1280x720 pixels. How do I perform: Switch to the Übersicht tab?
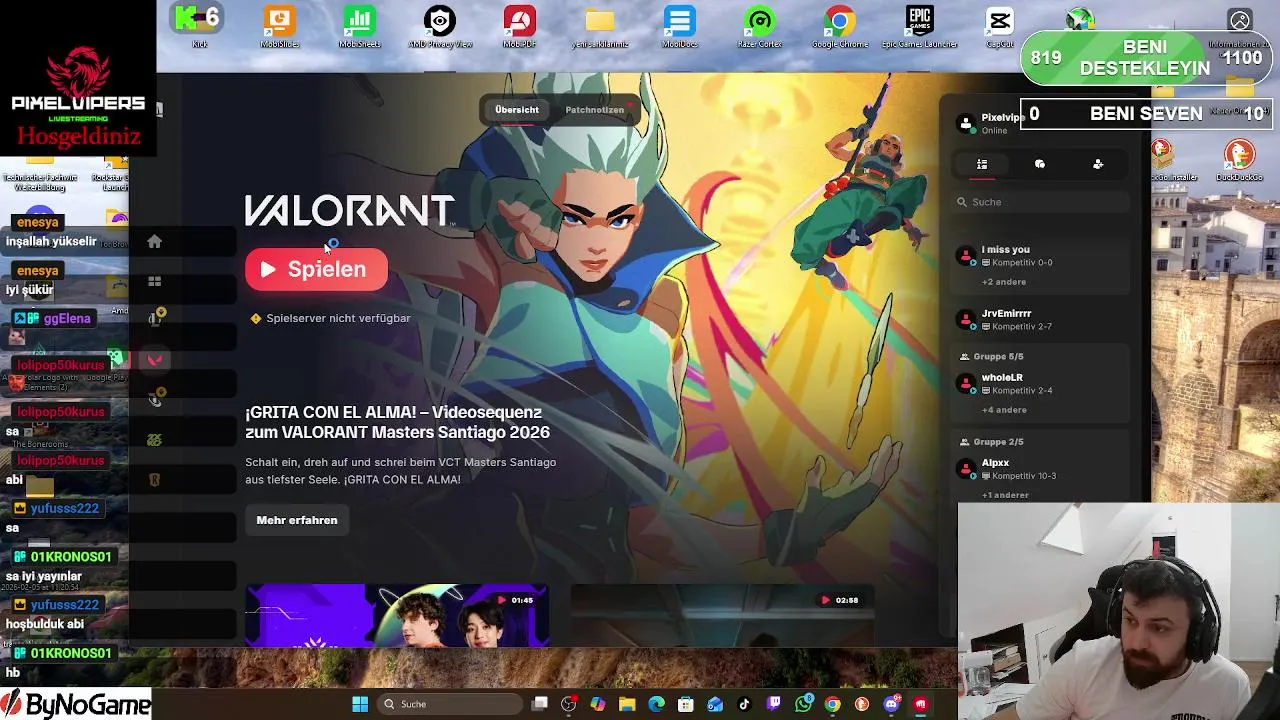coord(517,110)
